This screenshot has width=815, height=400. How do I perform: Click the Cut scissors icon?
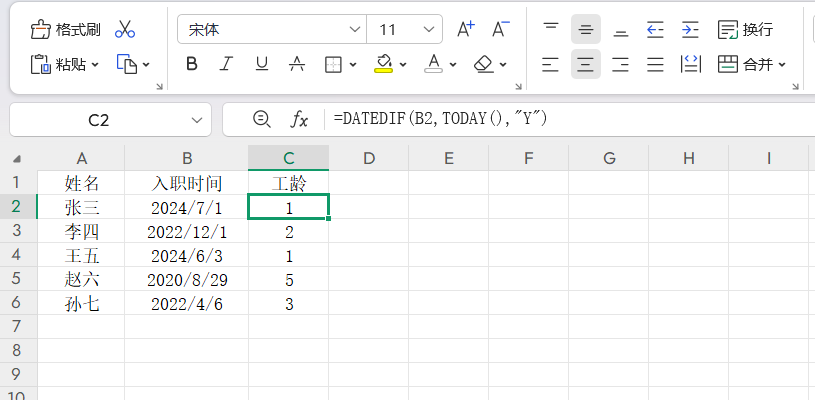click(x=125, y=29)
